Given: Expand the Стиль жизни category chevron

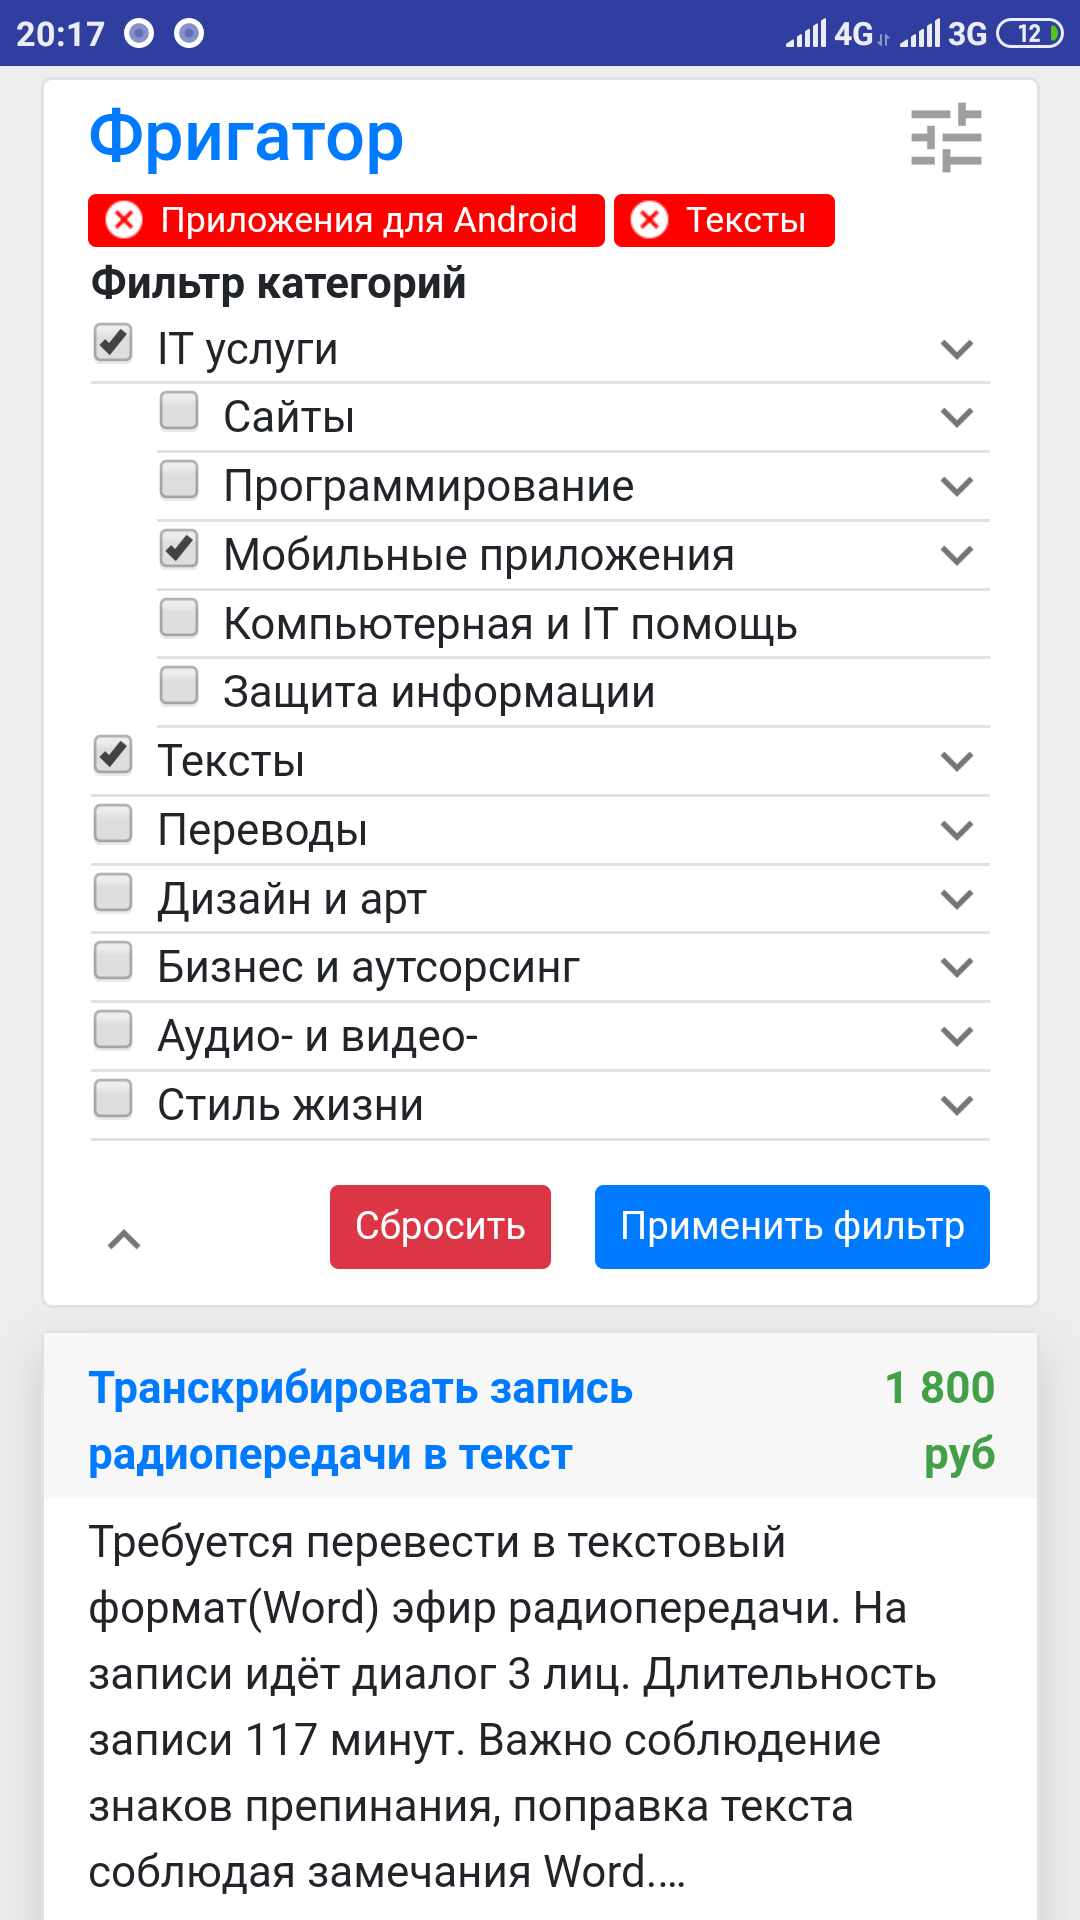Looking at the screenshot, I should pyautogui.click(x=957, y=1106).
